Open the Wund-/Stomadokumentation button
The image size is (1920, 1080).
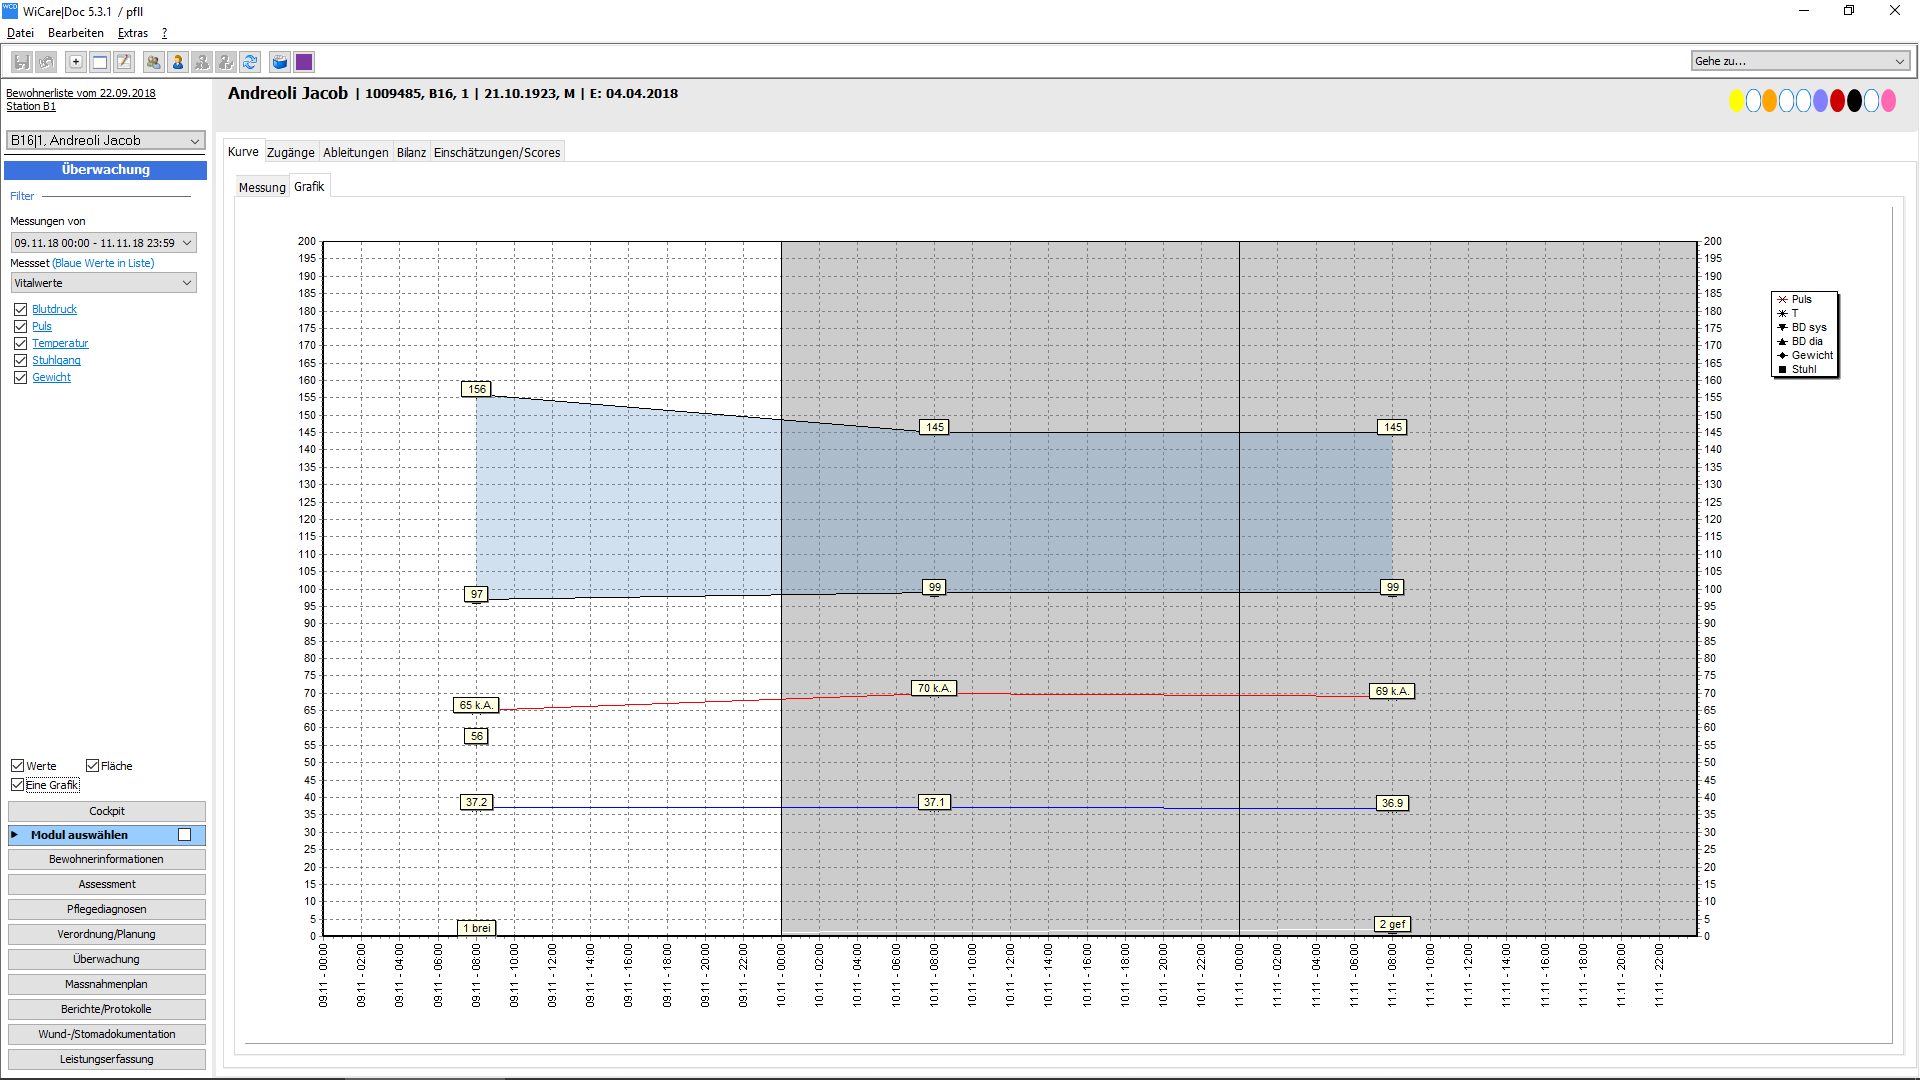(107, 1035)
